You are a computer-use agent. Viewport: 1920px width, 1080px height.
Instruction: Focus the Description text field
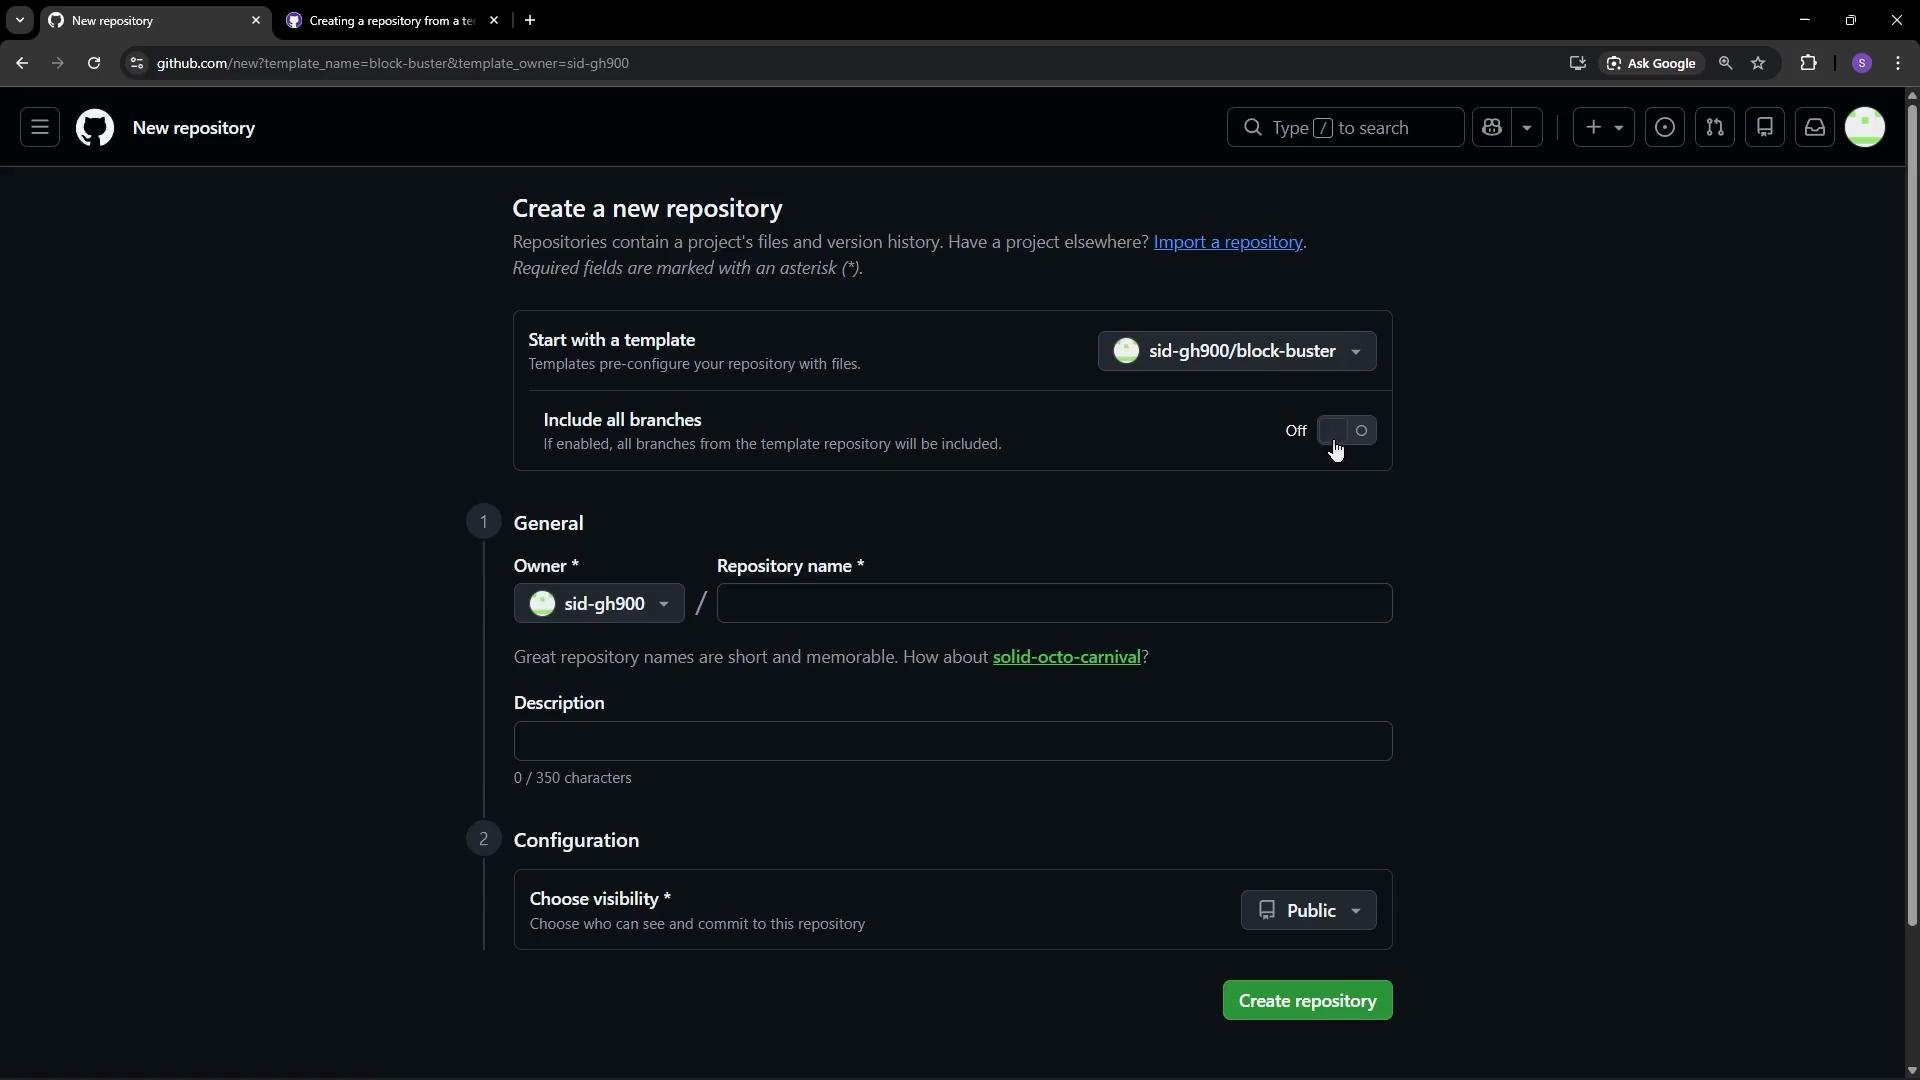(x=953, y=741)
